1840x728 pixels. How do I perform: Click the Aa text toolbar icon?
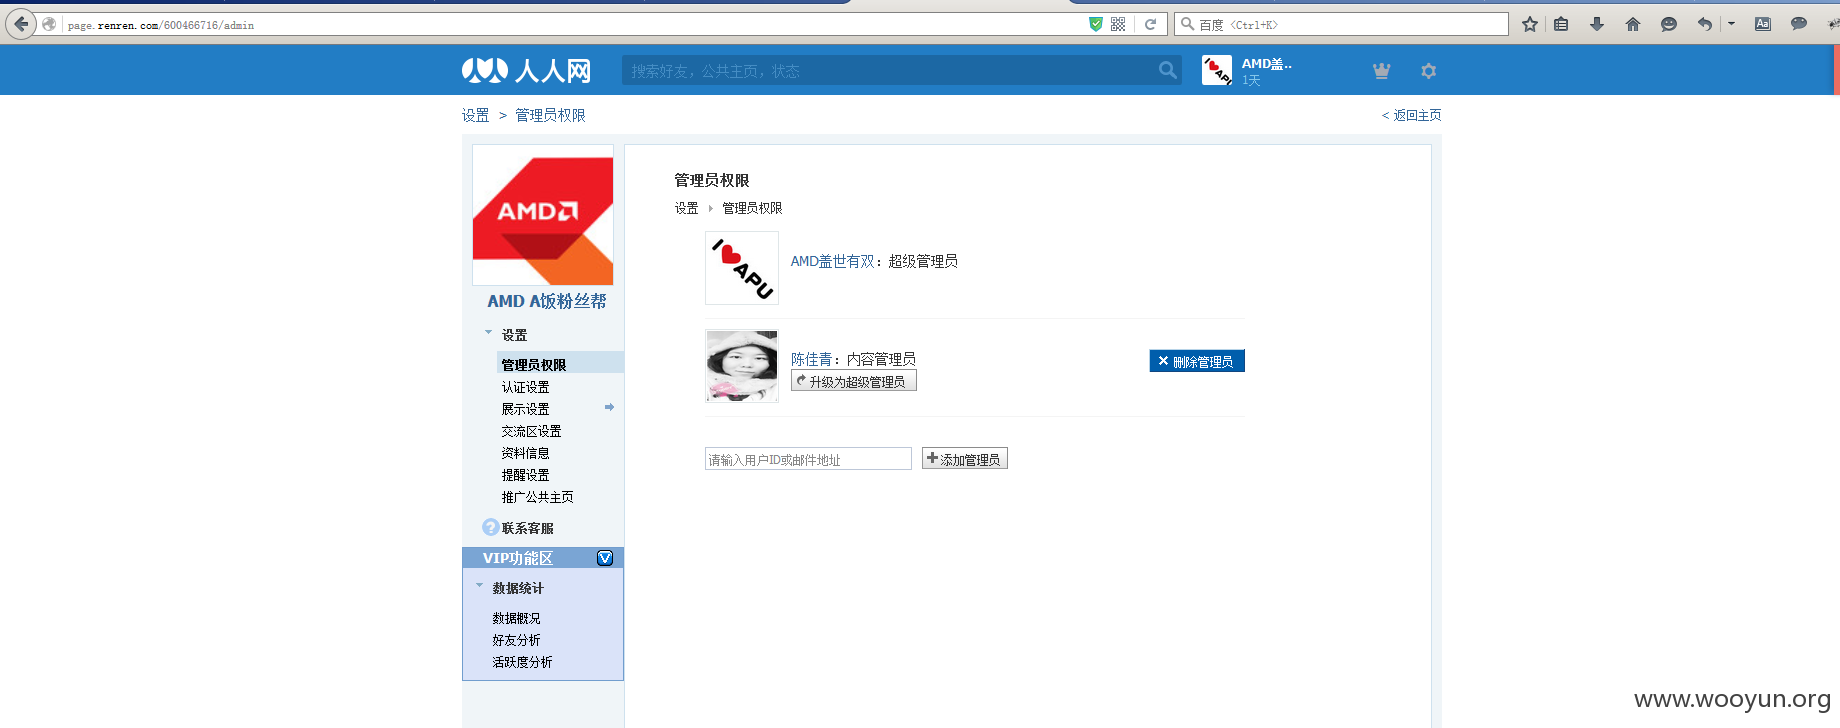[x=1763, y=24]
